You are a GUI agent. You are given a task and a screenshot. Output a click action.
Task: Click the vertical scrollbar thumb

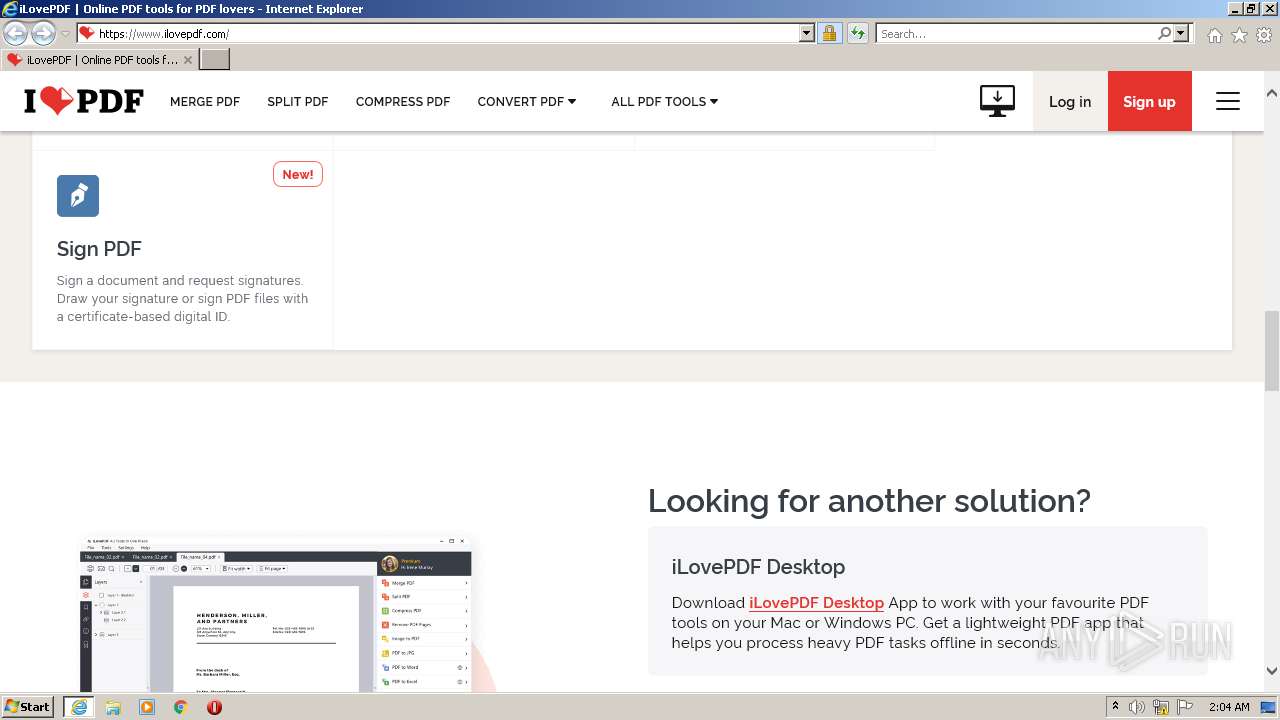1272,351
